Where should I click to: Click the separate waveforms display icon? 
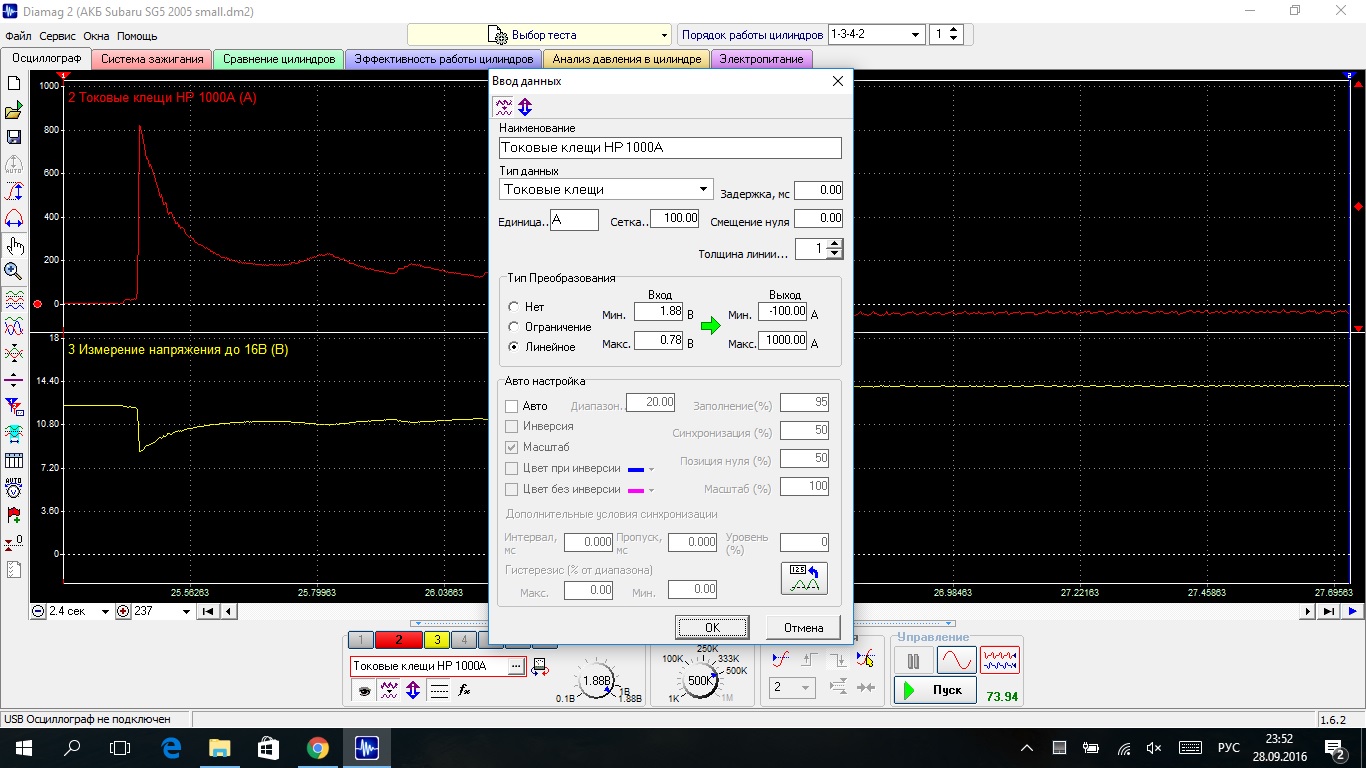pyautogui.click(x=14, y=299)
